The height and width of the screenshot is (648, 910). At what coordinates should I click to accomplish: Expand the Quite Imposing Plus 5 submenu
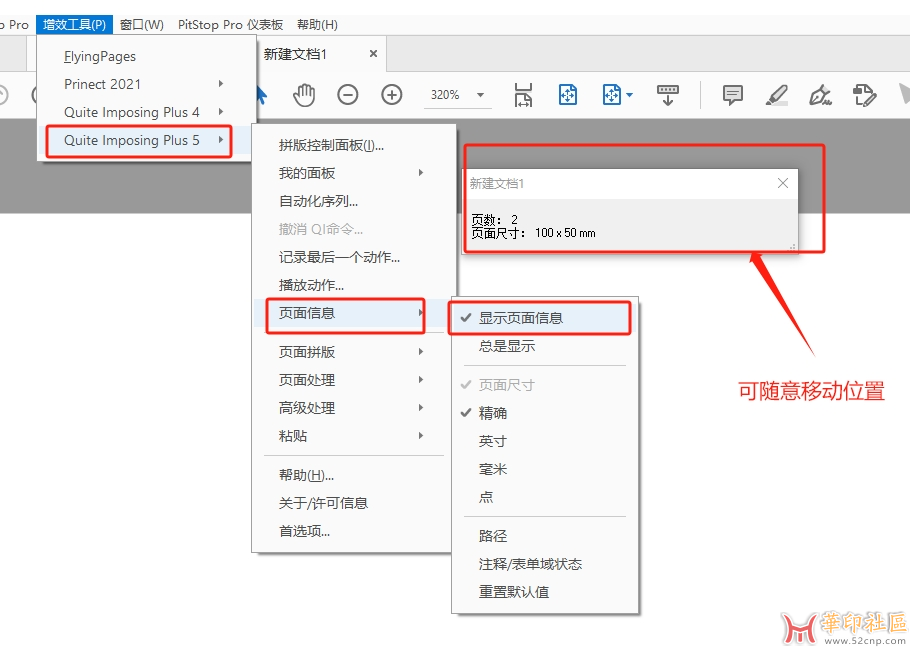(x=146, y=140)
